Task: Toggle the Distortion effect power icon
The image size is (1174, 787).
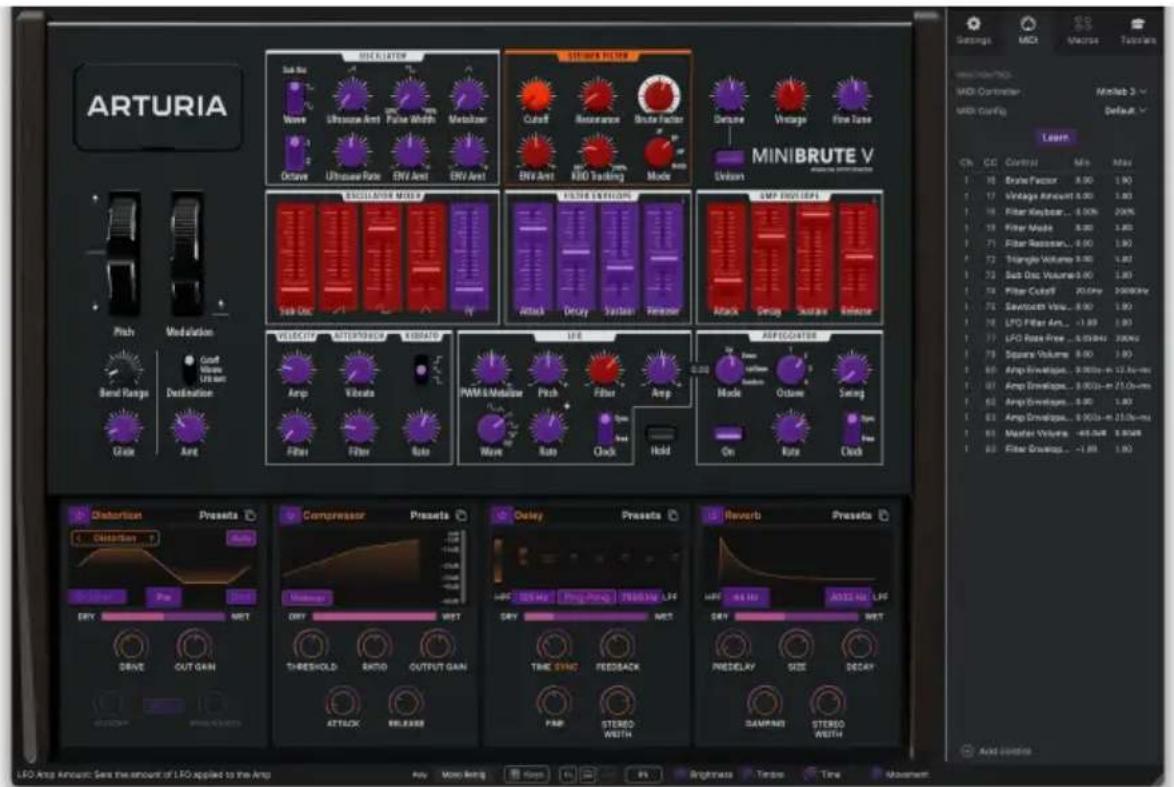Action: point(78,515)
